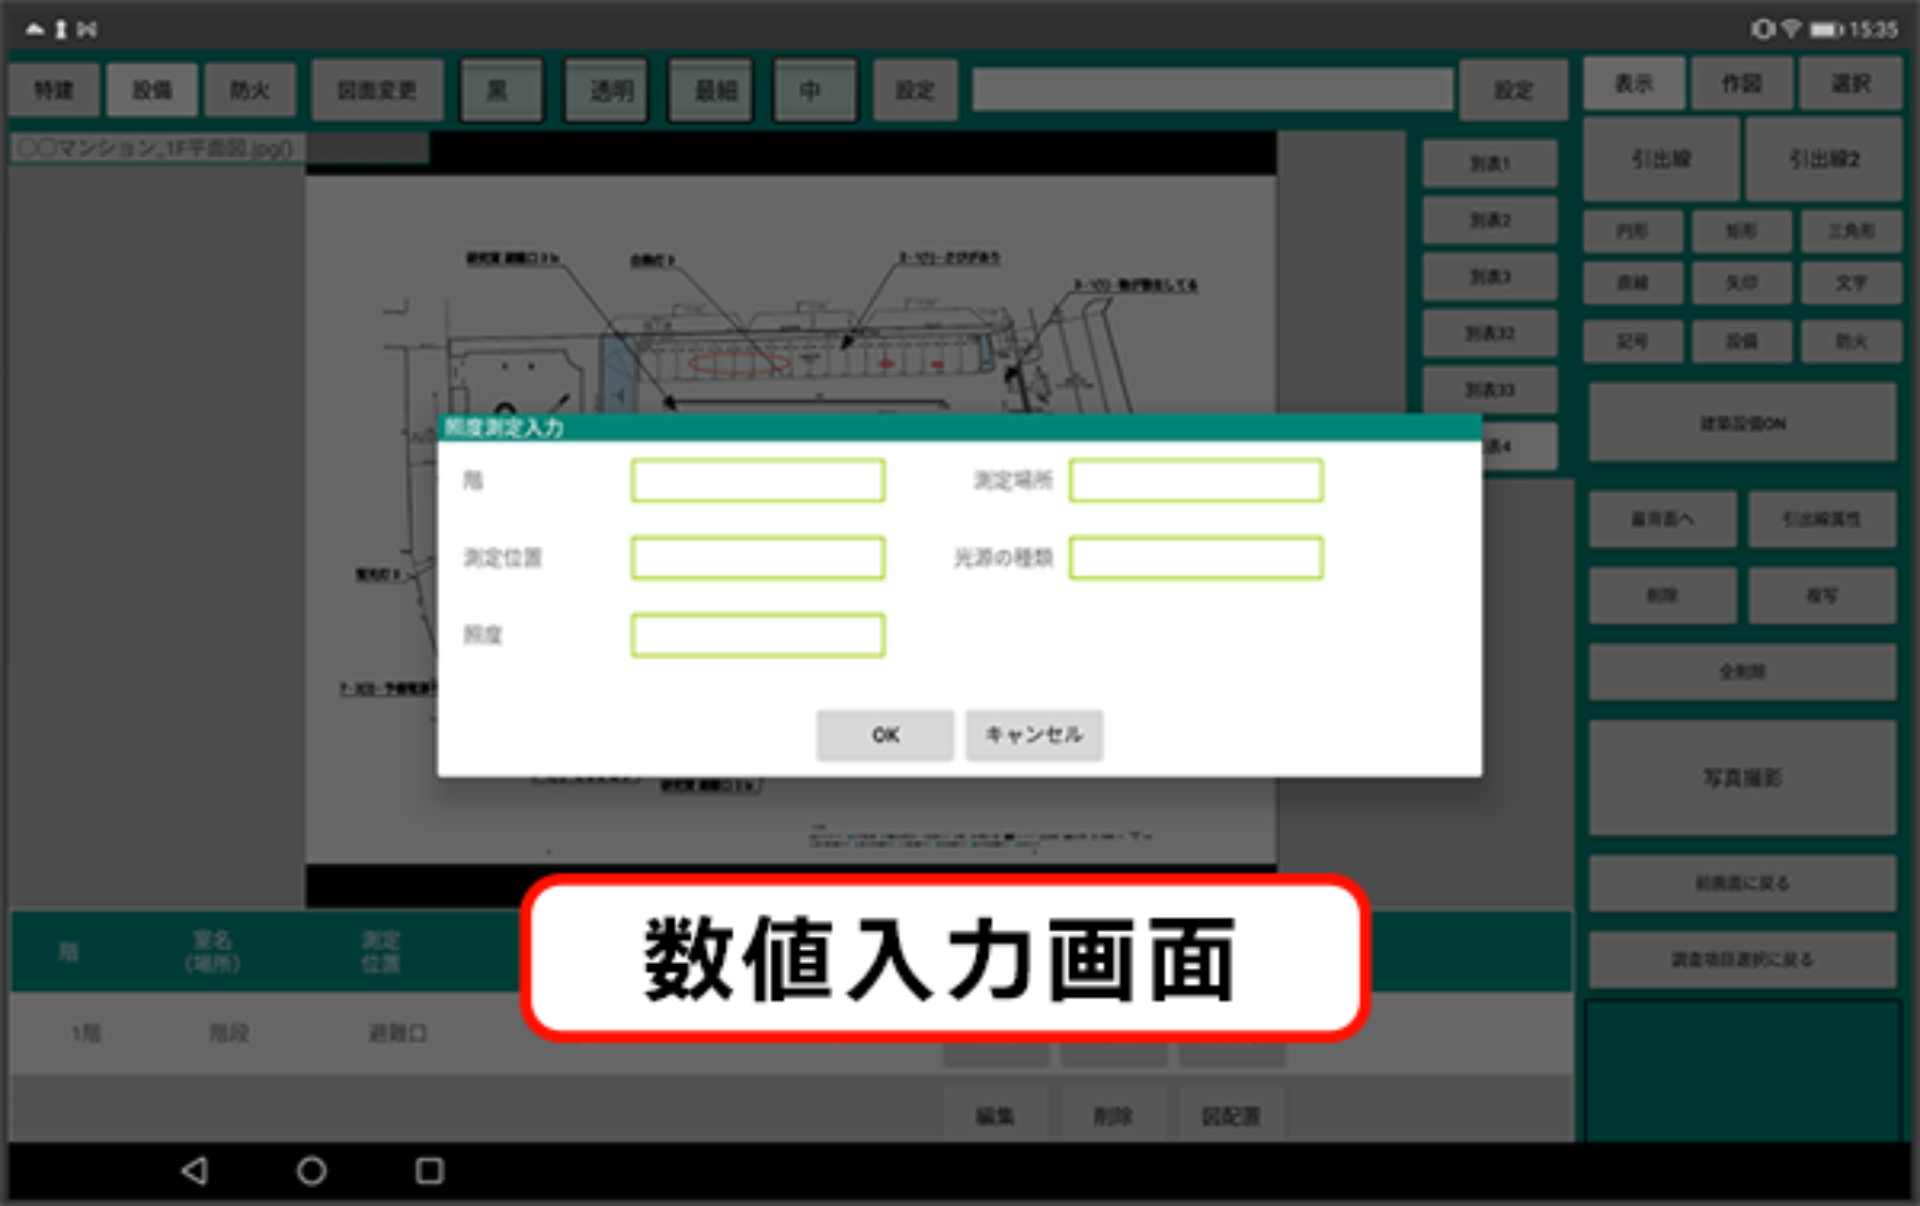This screenshot has width=1920, height=1206.
Task: Choose the 黒 color button
Action: [x=501, y=90]
